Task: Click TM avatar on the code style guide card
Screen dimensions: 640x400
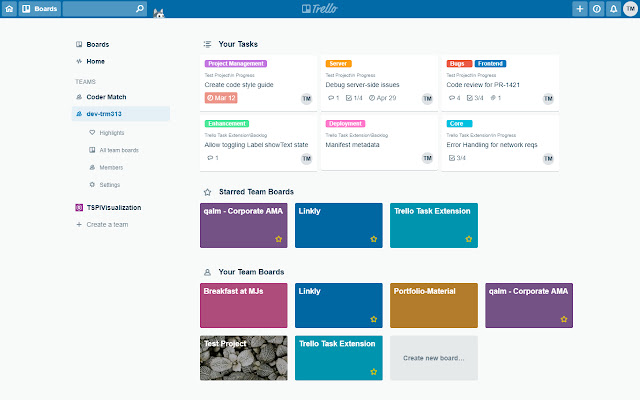Action: click(x=307, y=98)
